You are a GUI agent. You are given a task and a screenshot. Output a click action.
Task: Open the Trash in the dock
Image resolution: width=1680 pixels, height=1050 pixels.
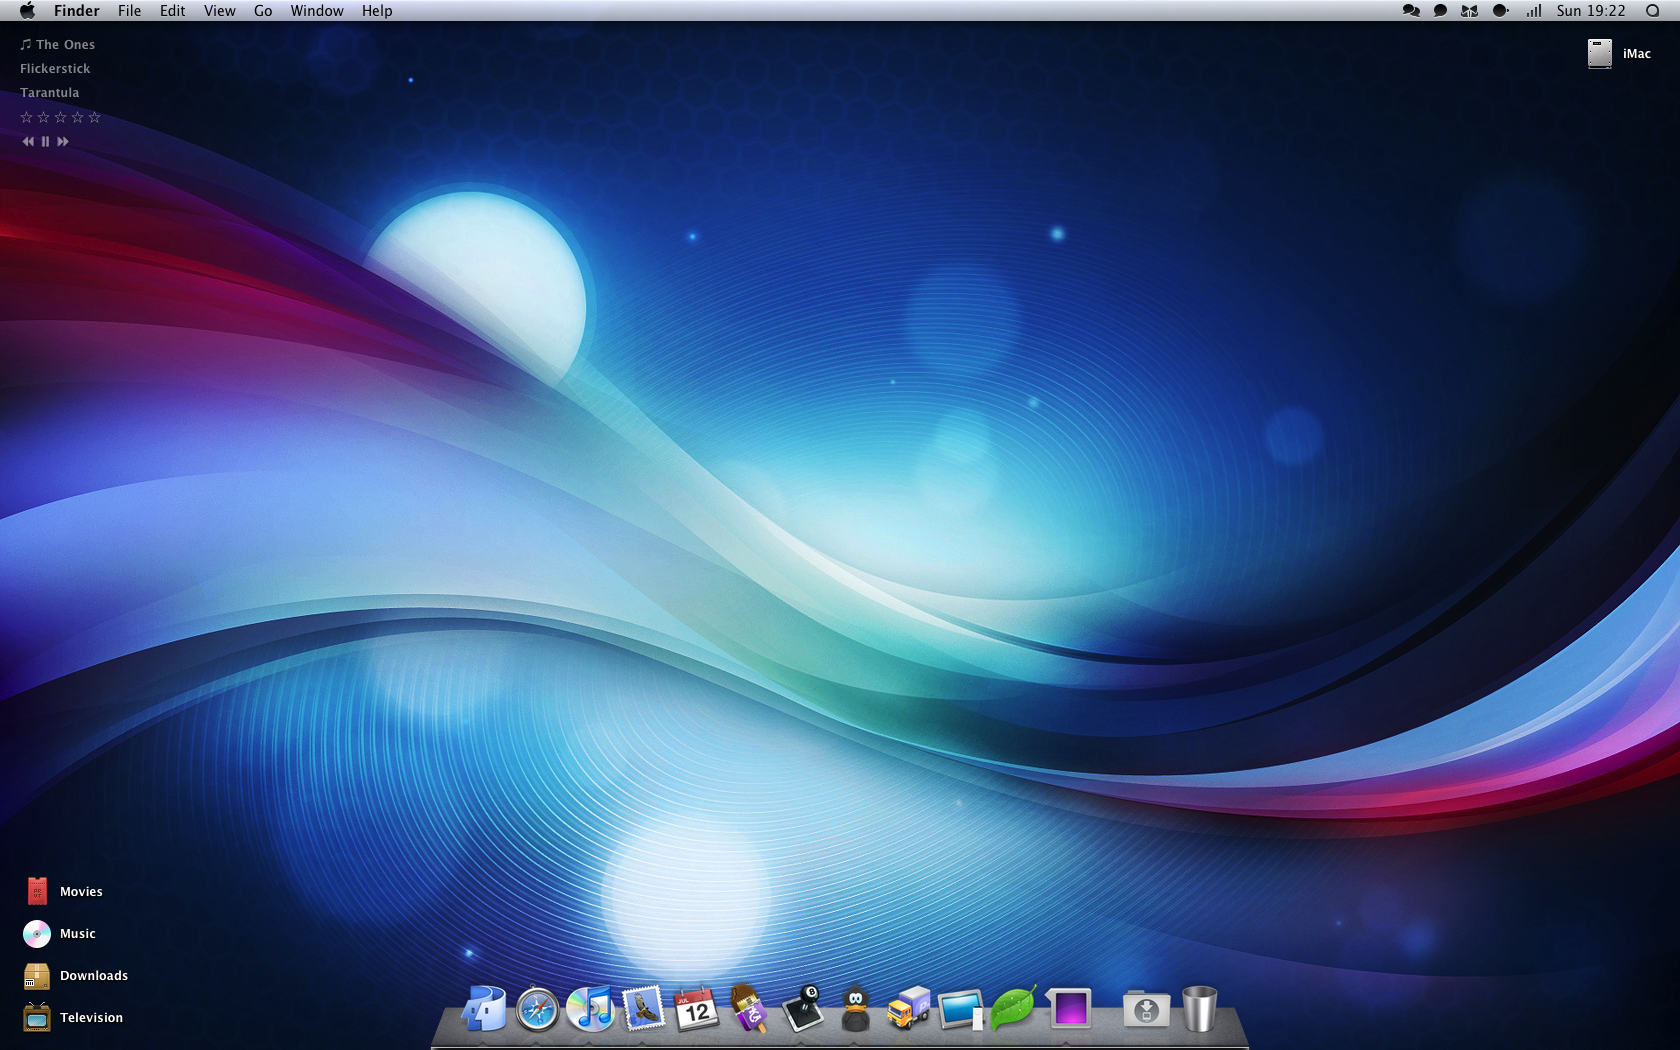1199,1008
